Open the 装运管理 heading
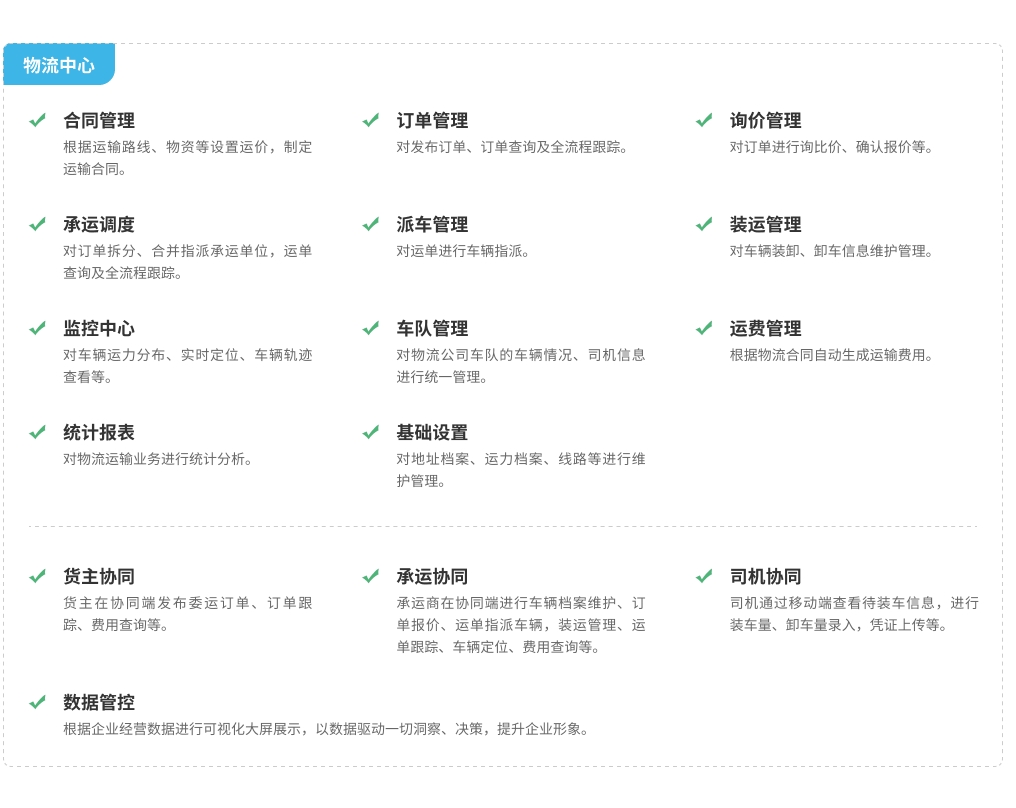This screenshot has width=1016, height=808. [765, 224]
